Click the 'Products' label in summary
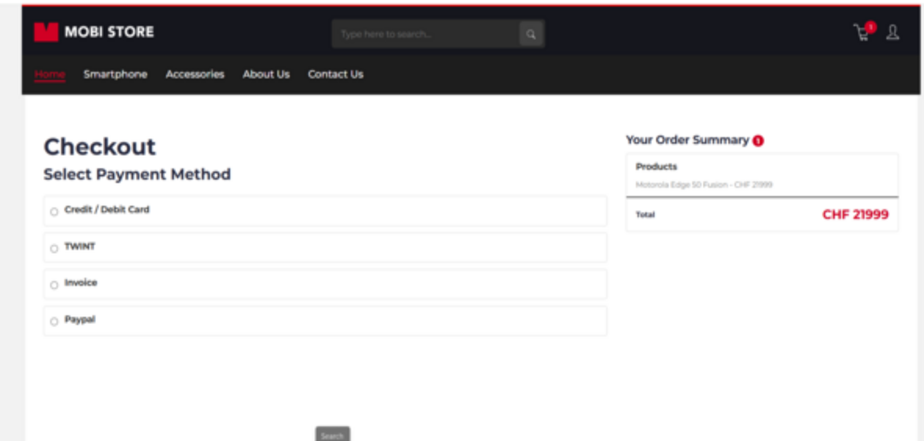This screenshot has width=924, height=441. pyautogui.click(x=656, y=167)
